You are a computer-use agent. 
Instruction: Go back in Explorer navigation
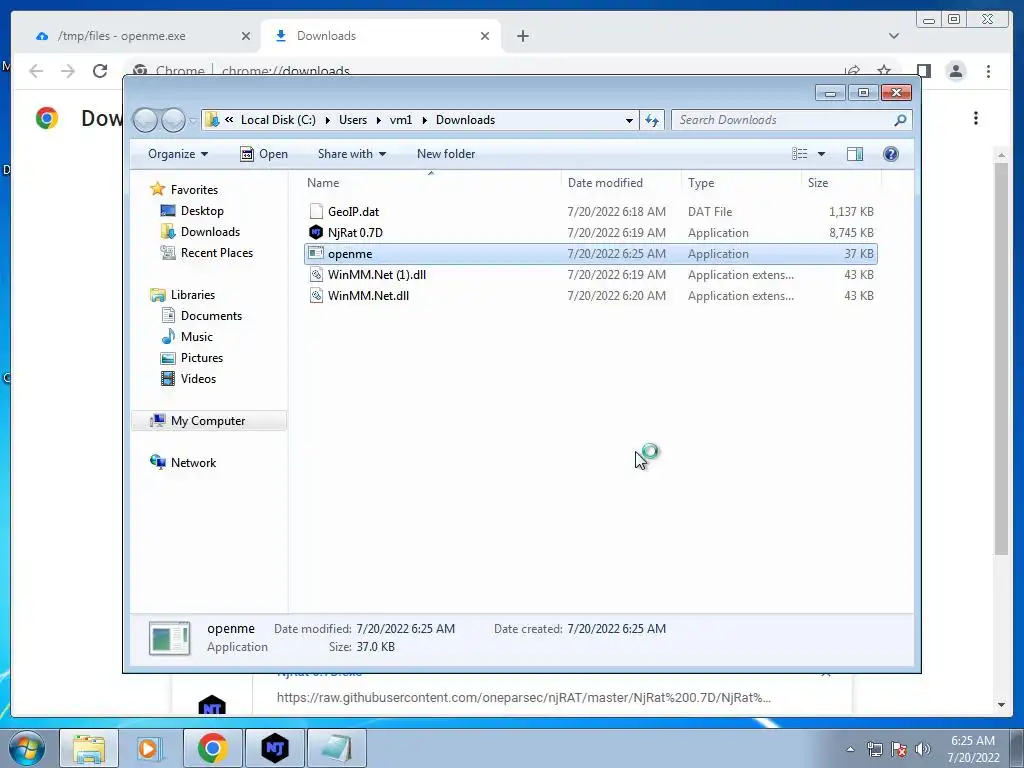coord(145,120)
